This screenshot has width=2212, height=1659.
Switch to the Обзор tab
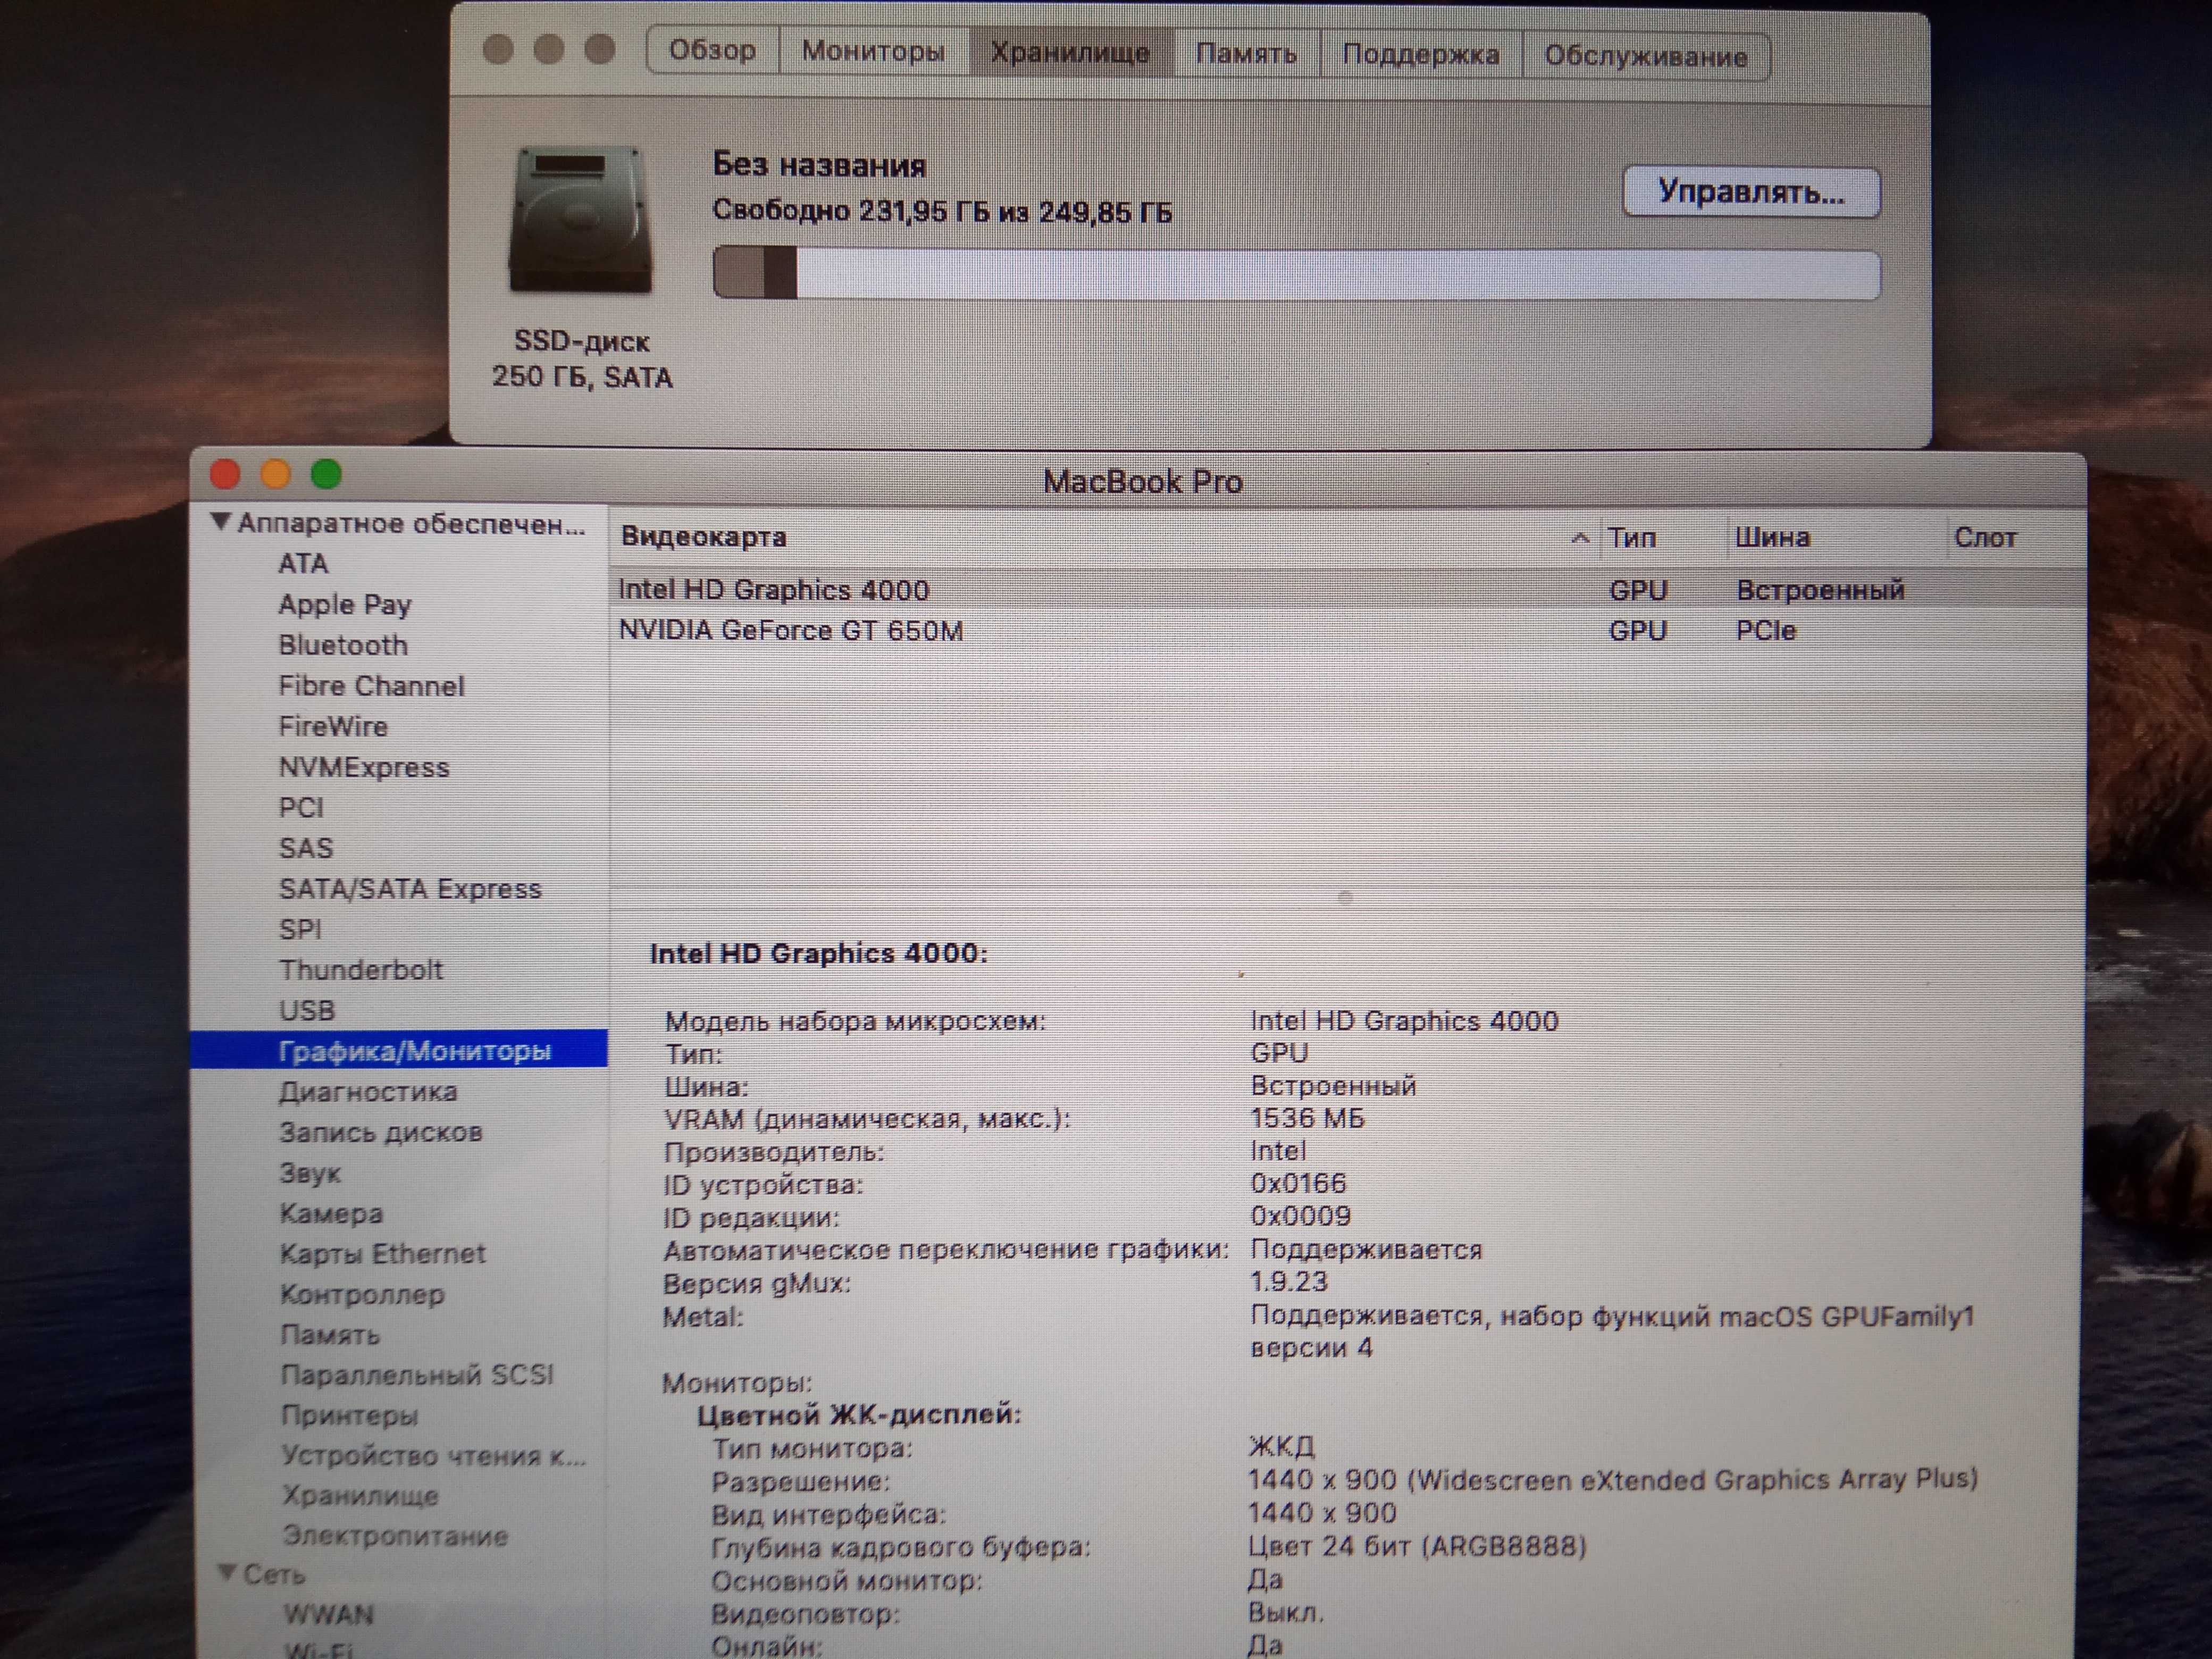712,50
